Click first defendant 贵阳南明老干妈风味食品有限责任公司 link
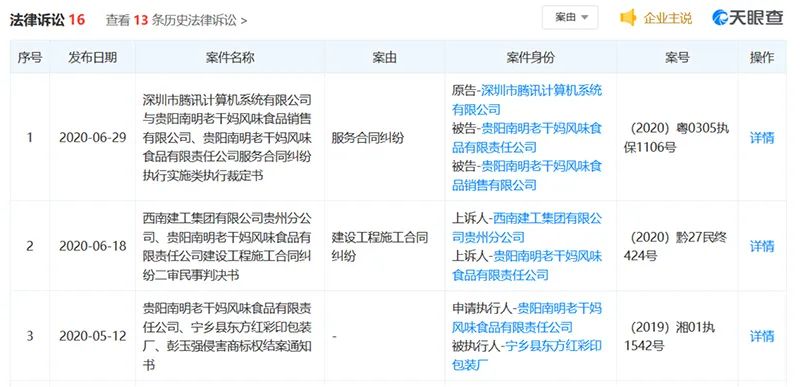 527,138
